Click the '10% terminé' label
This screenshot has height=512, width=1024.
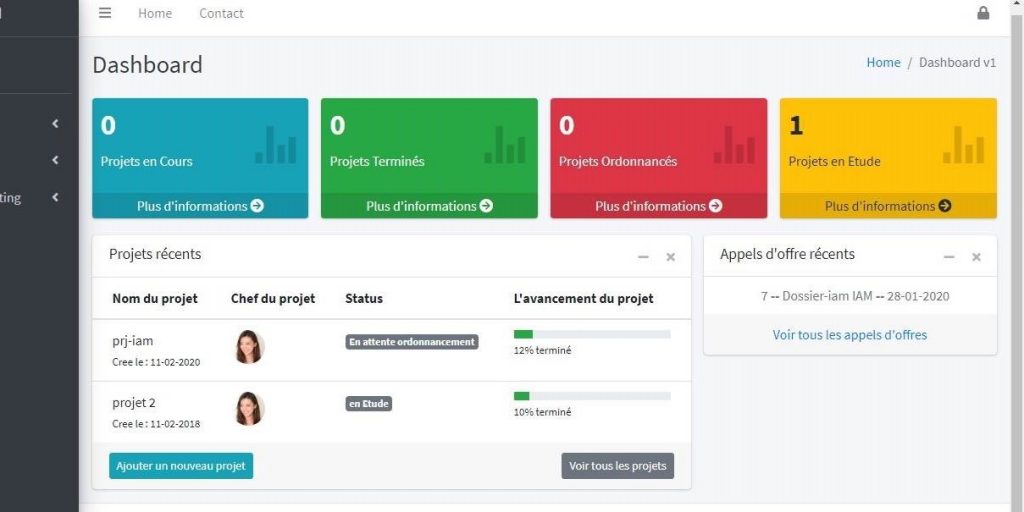pyautogui.click(x=543, y=412)
